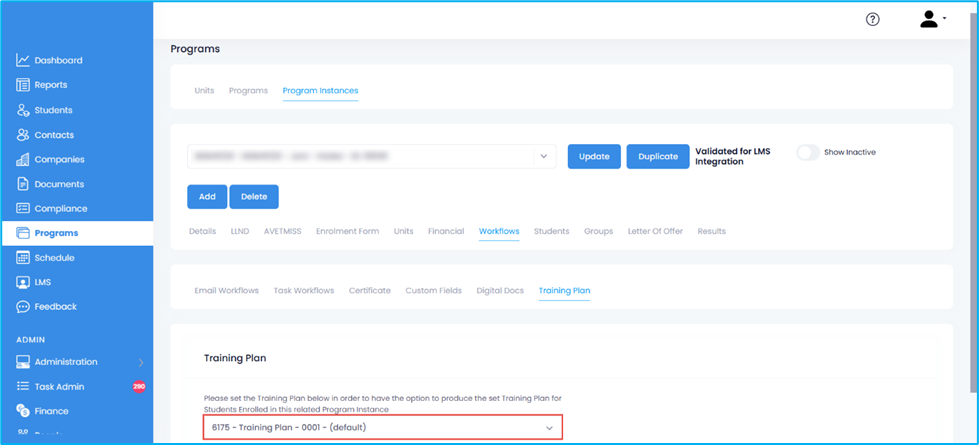979x445 pixels.
Task: Toggle the Show Inactive switch
Action: click(x=807, y=152)
